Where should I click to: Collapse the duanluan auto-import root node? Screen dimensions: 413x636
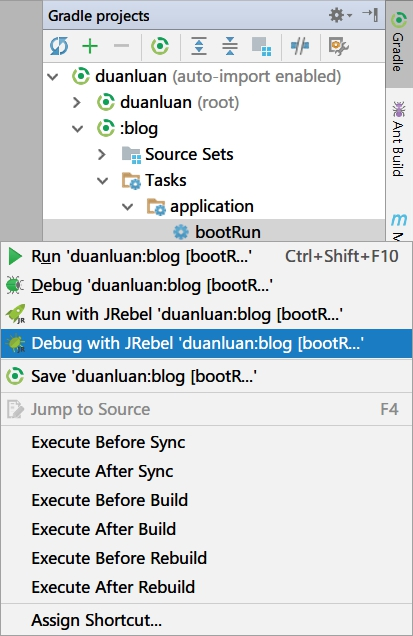pos(53,77)
